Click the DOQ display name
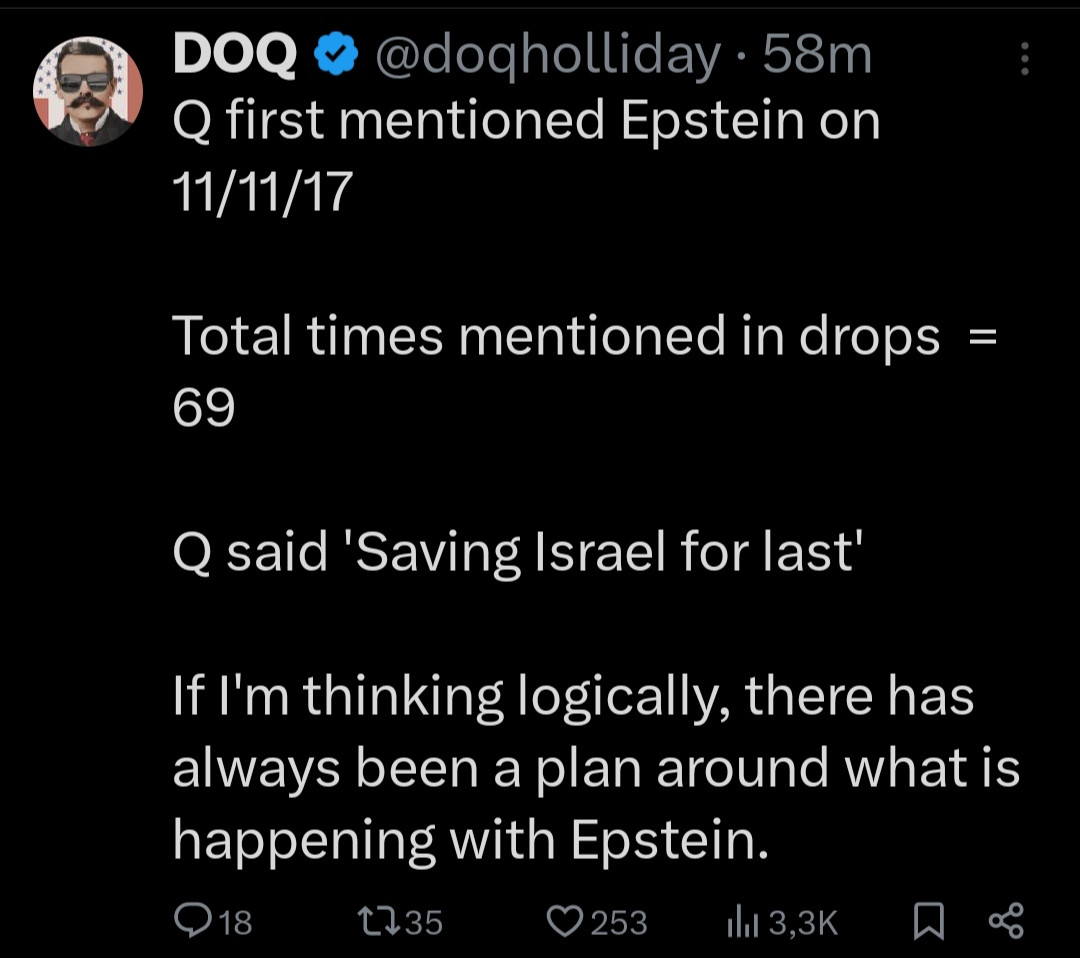Screen dimensions: 1080x958 234,58
